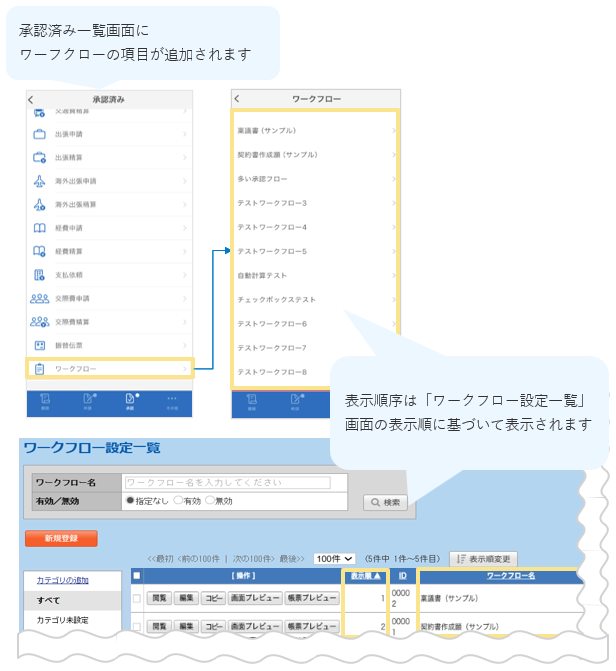Tap the chevron on テストワークフロー5 row

394,251
